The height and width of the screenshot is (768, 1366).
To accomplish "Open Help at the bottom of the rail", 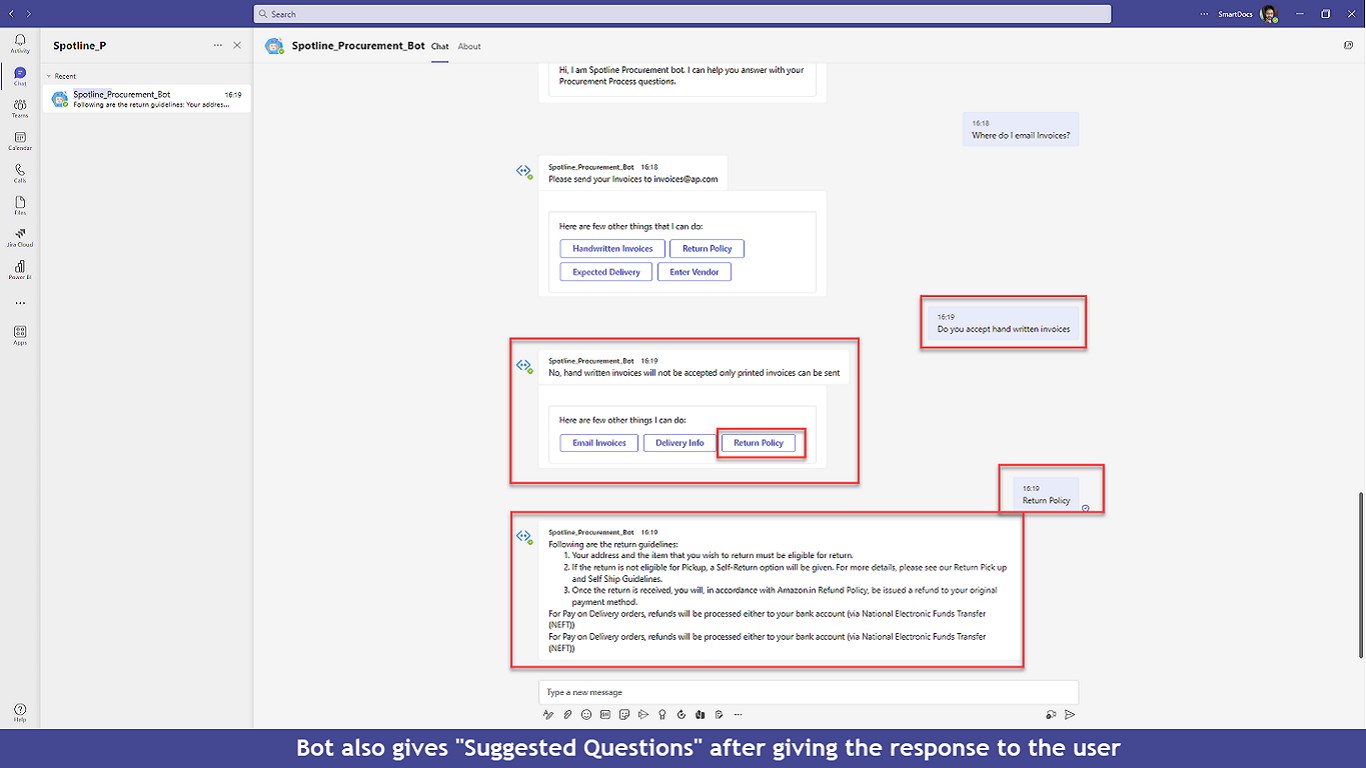I will click(20, 712).
